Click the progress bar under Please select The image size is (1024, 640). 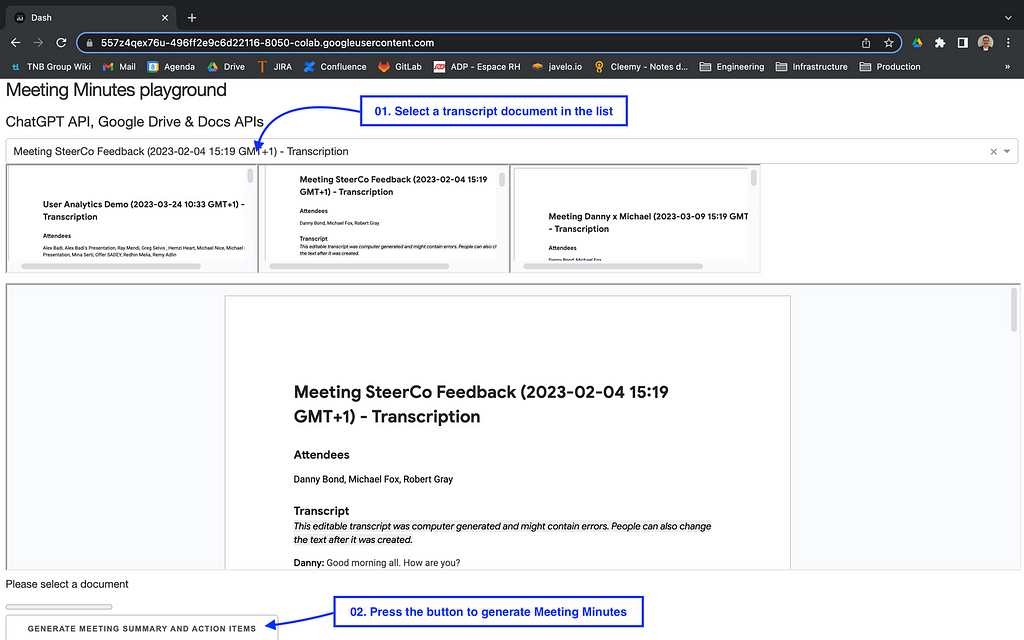click(x=59, y=607)
